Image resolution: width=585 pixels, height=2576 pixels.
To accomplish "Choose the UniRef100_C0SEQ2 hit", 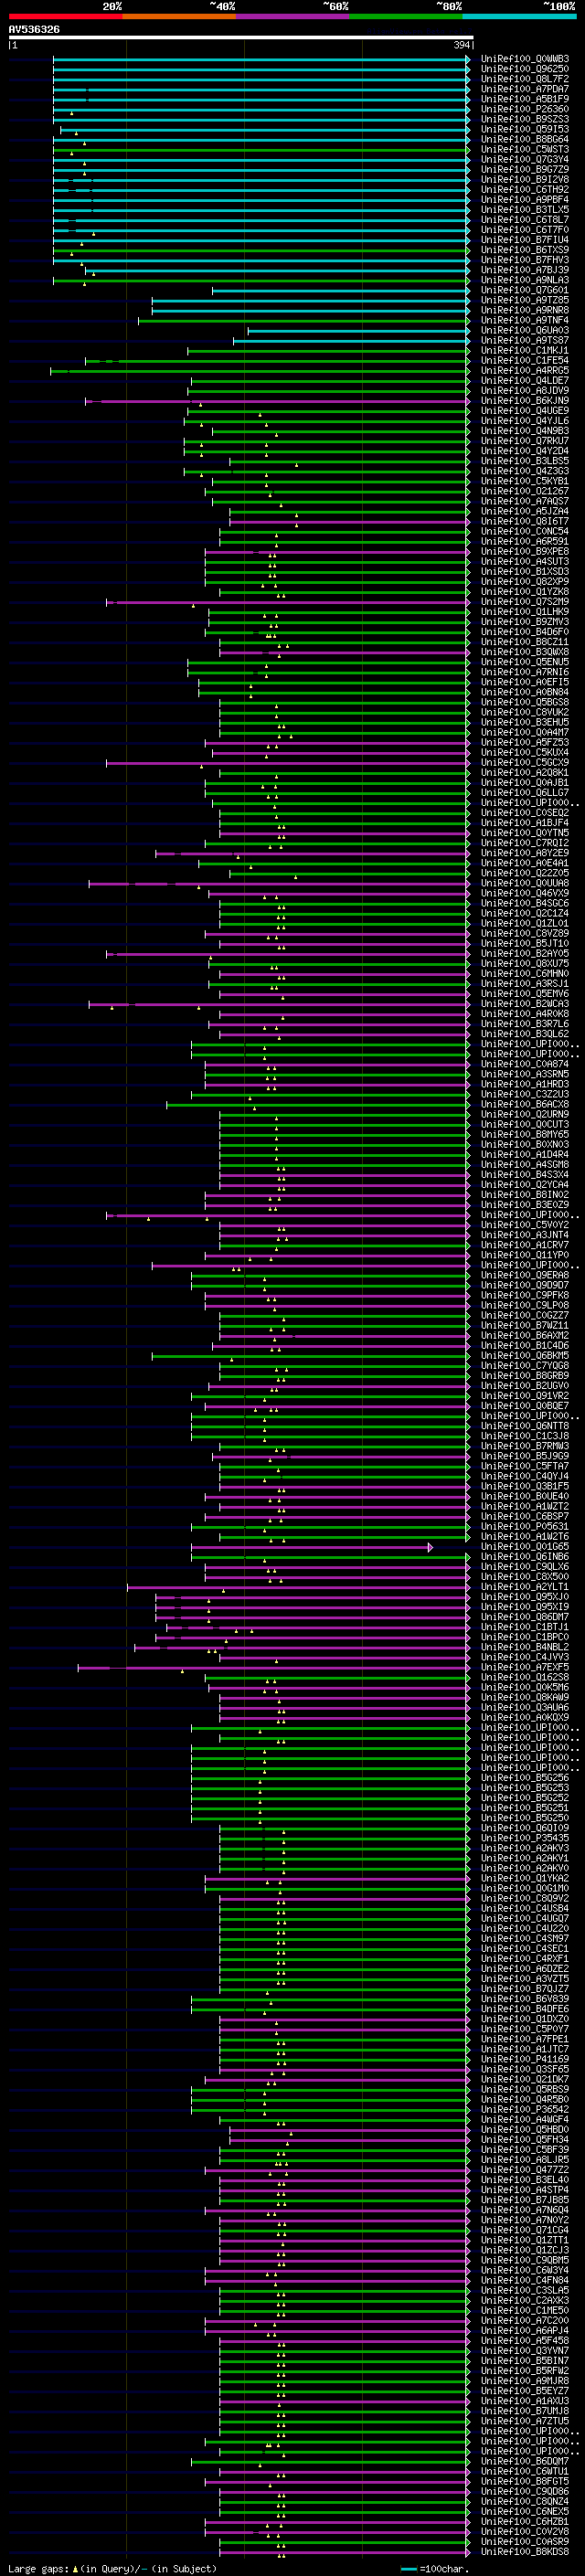I will tap(525, 813).
